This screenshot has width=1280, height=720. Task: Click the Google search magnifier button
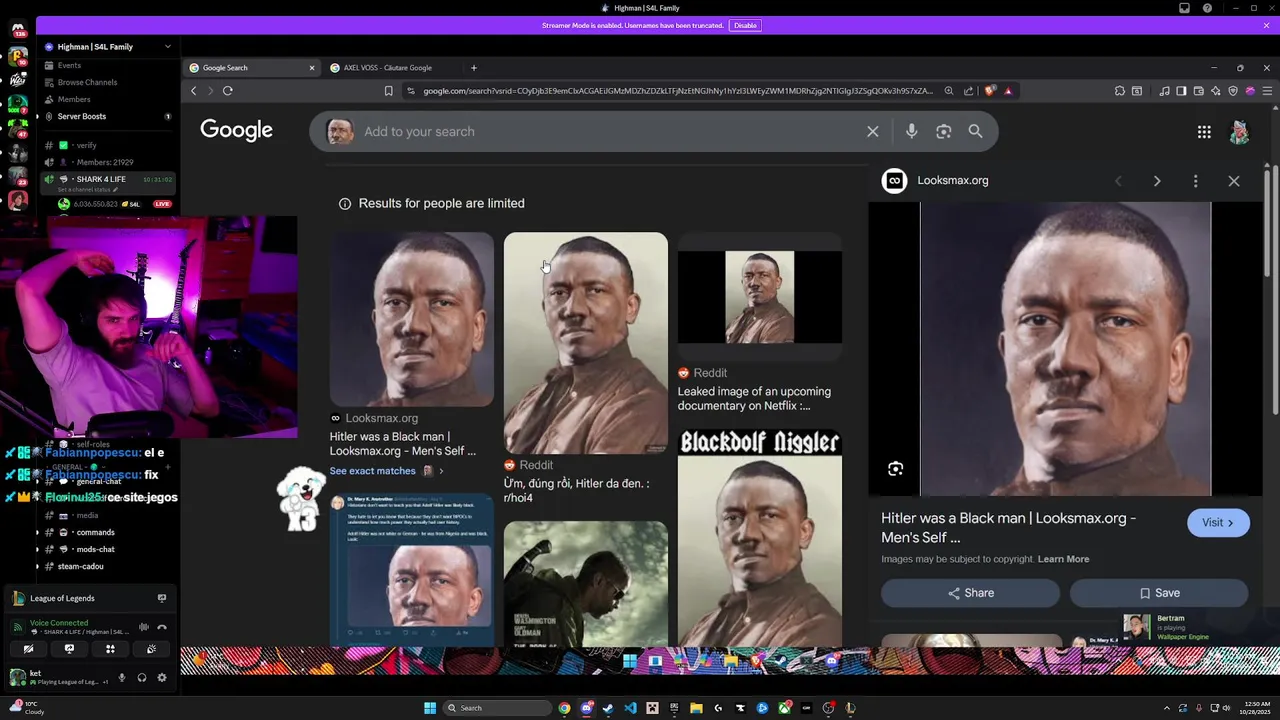coord(975,131)
